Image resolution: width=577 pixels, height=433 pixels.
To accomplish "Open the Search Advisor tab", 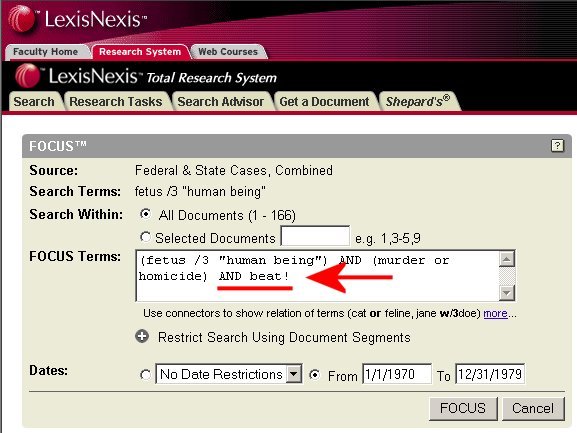I will point(221,102).
